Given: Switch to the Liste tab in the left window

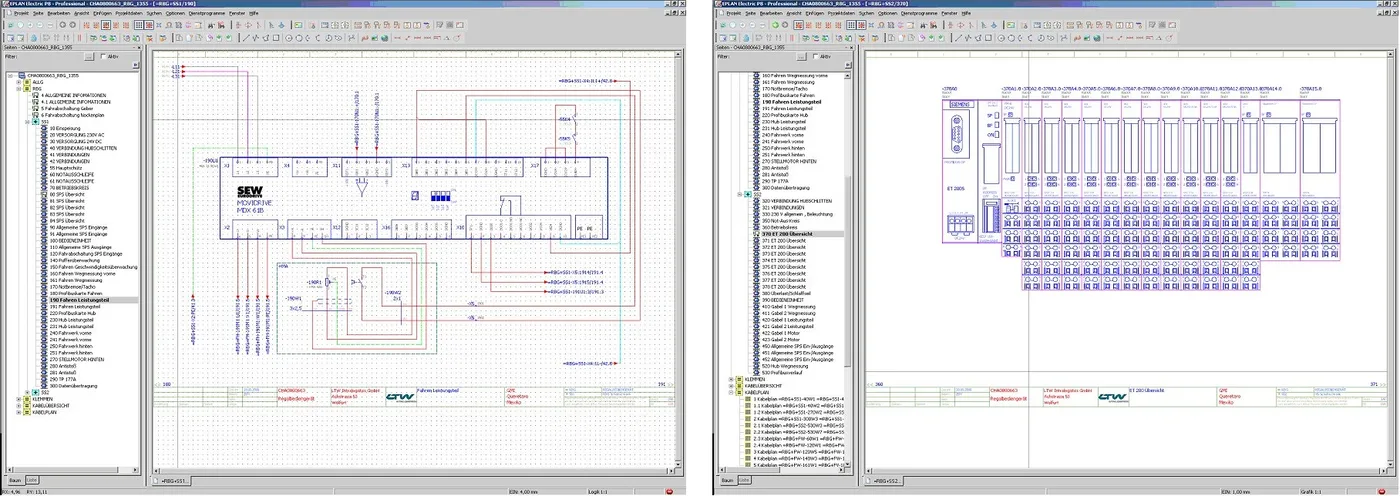Looking at the screenshot, I should click(x=32, y=480).
